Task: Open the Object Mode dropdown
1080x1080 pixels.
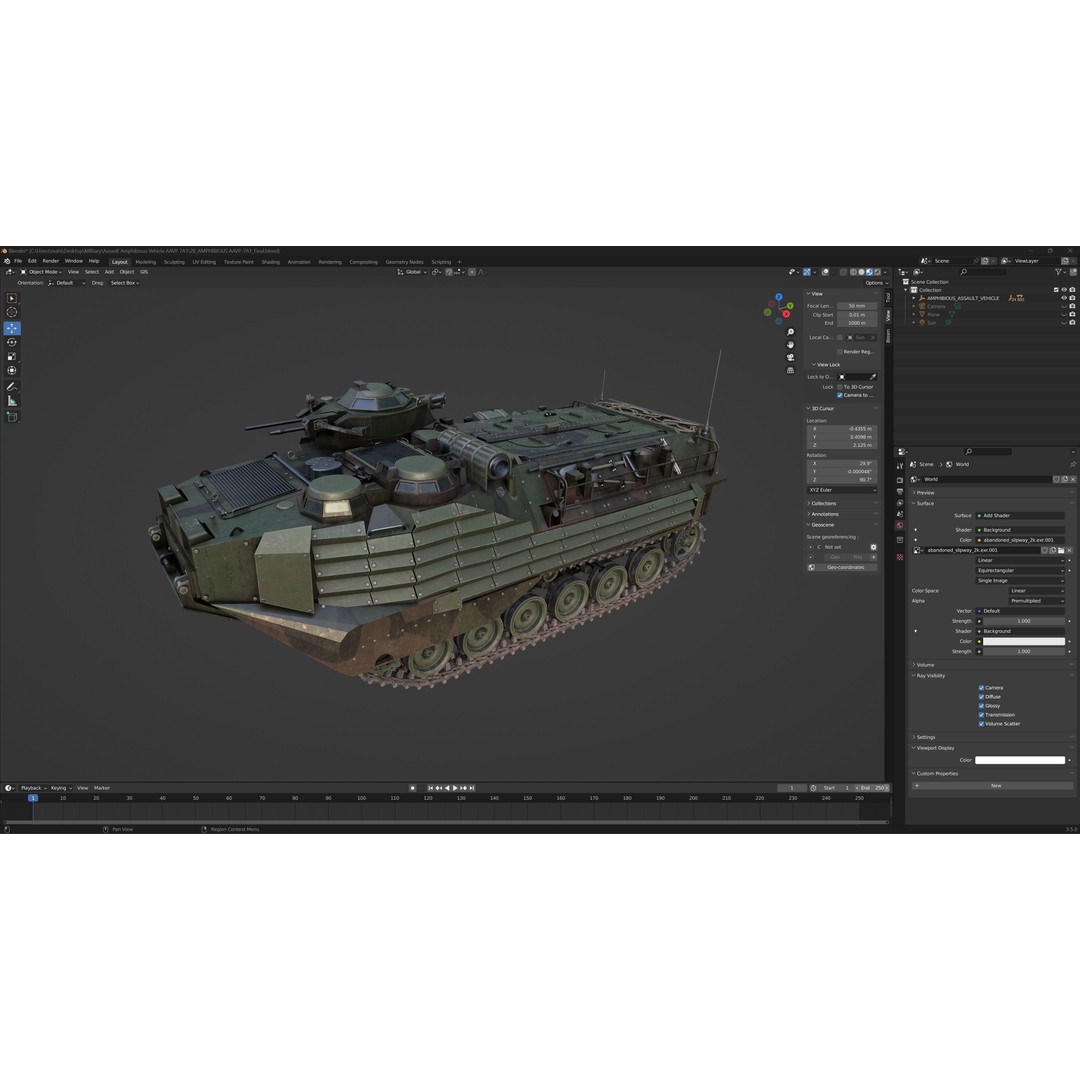Action: click(41, 272)
